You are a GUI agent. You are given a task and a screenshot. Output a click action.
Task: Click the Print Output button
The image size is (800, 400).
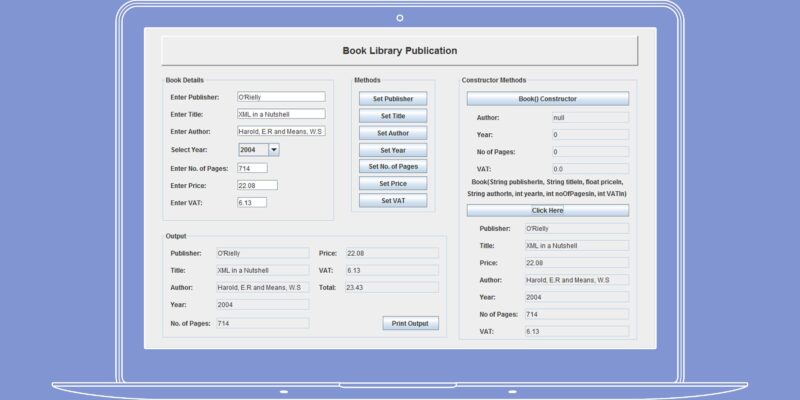pyautogui.click(x=410, y=323)
